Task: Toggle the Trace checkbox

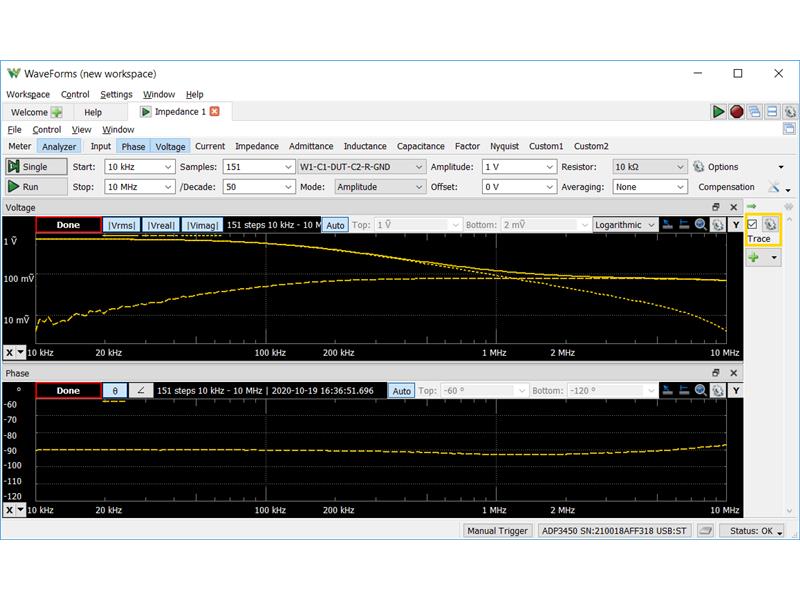Action: coord(752,224)
